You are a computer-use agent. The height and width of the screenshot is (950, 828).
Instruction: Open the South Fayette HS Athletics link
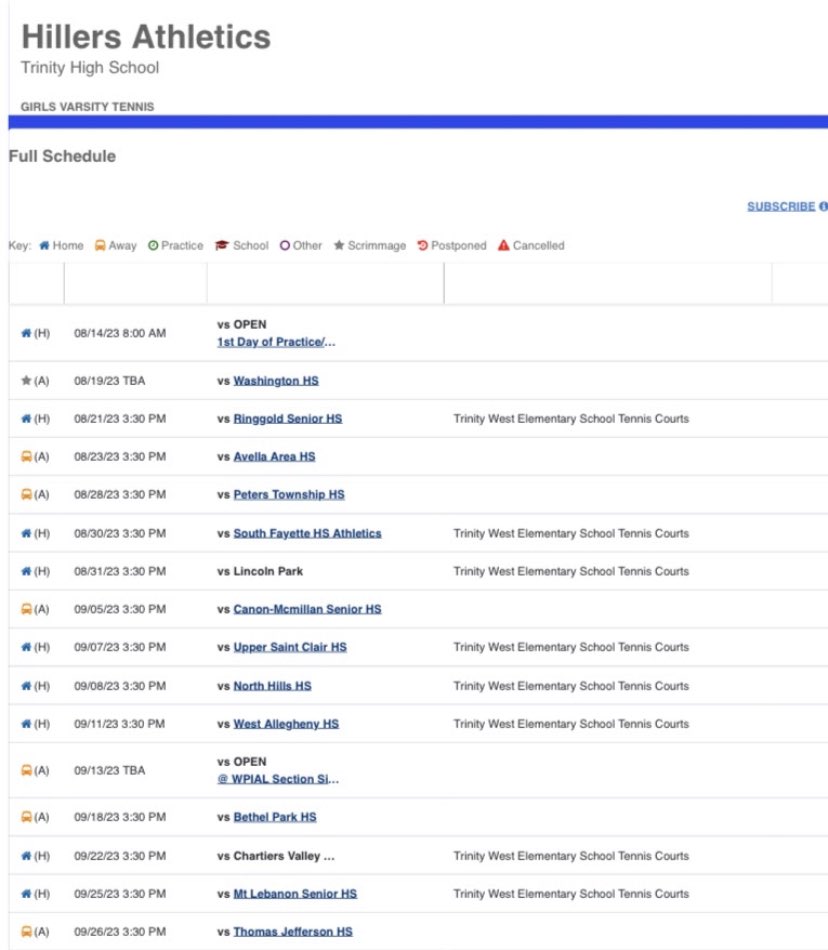(308, 533)
